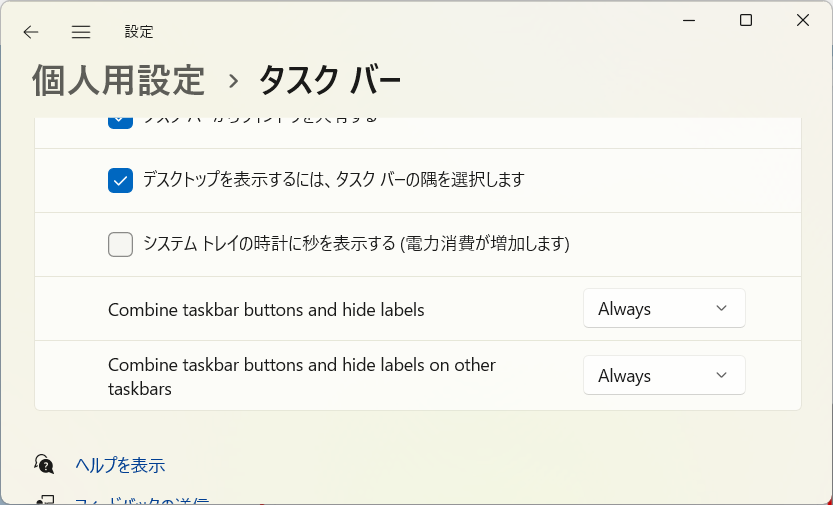Open Combine taskbar buttons and hide labels dropdown

pyautogui.click(x=664, y=308)
